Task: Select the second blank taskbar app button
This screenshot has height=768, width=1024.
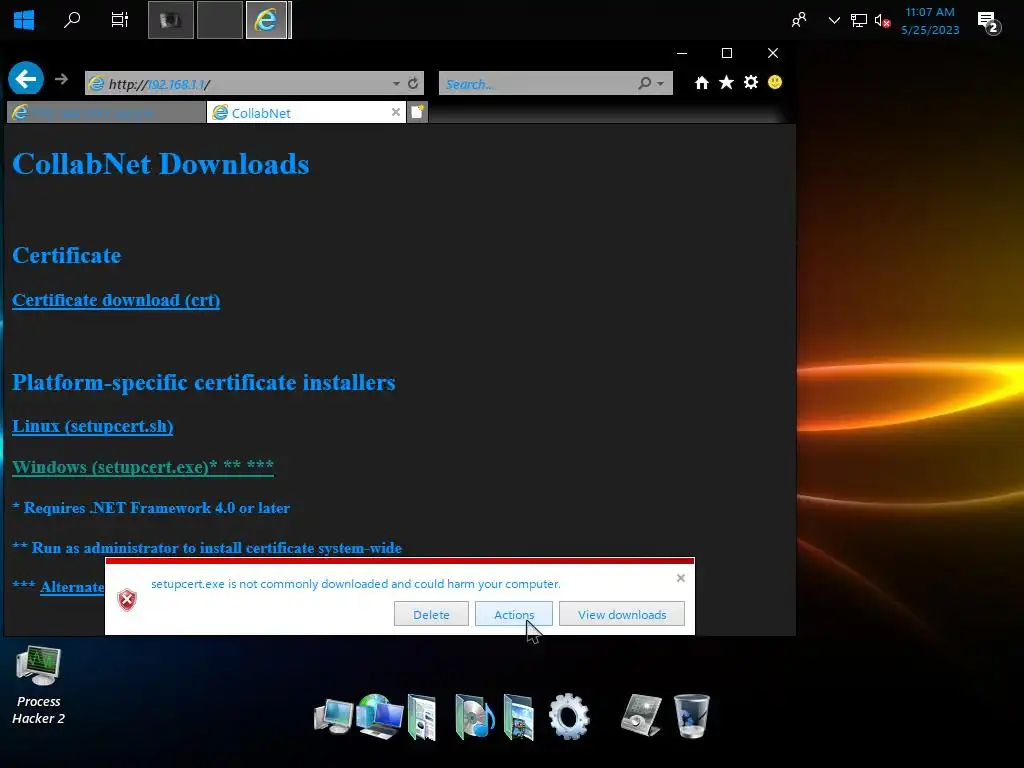Action: click(x=219, y=20)
